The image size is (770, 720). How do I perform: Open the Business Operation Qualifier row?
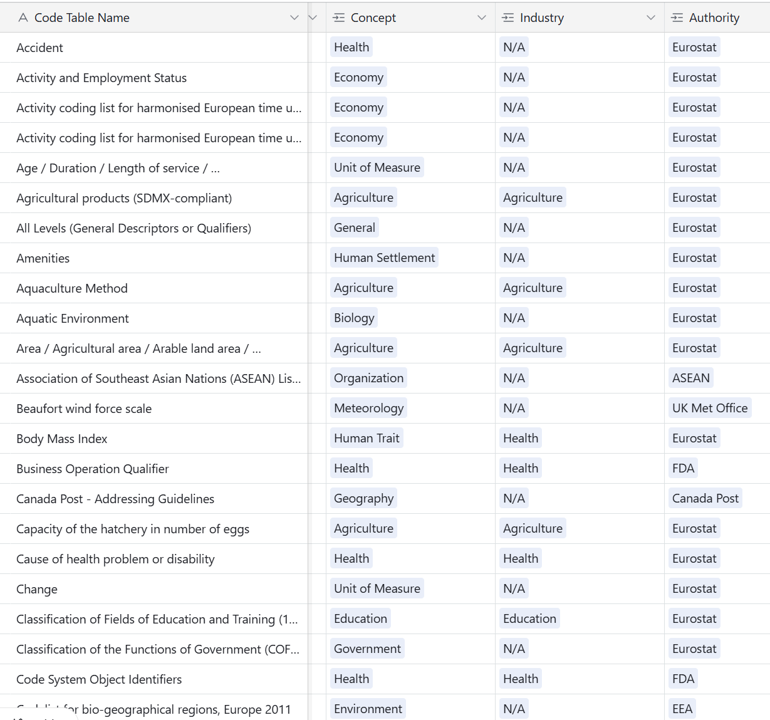click(92, 469)
